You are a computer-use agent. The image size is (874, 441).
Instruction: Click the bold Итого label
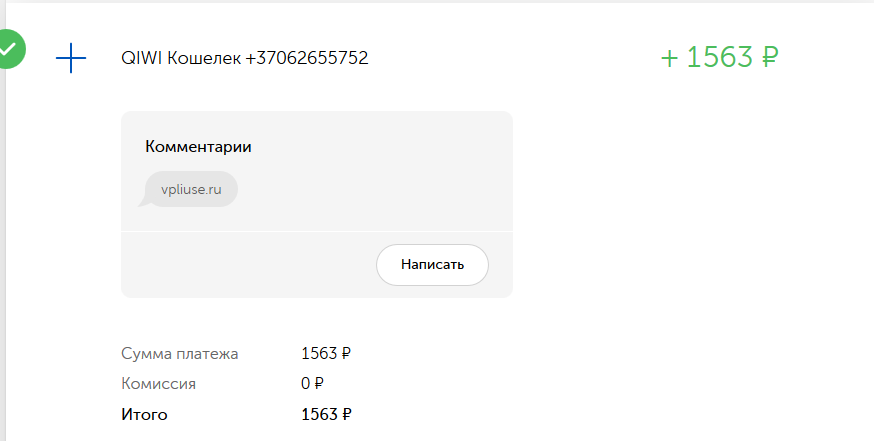(144, 414)
